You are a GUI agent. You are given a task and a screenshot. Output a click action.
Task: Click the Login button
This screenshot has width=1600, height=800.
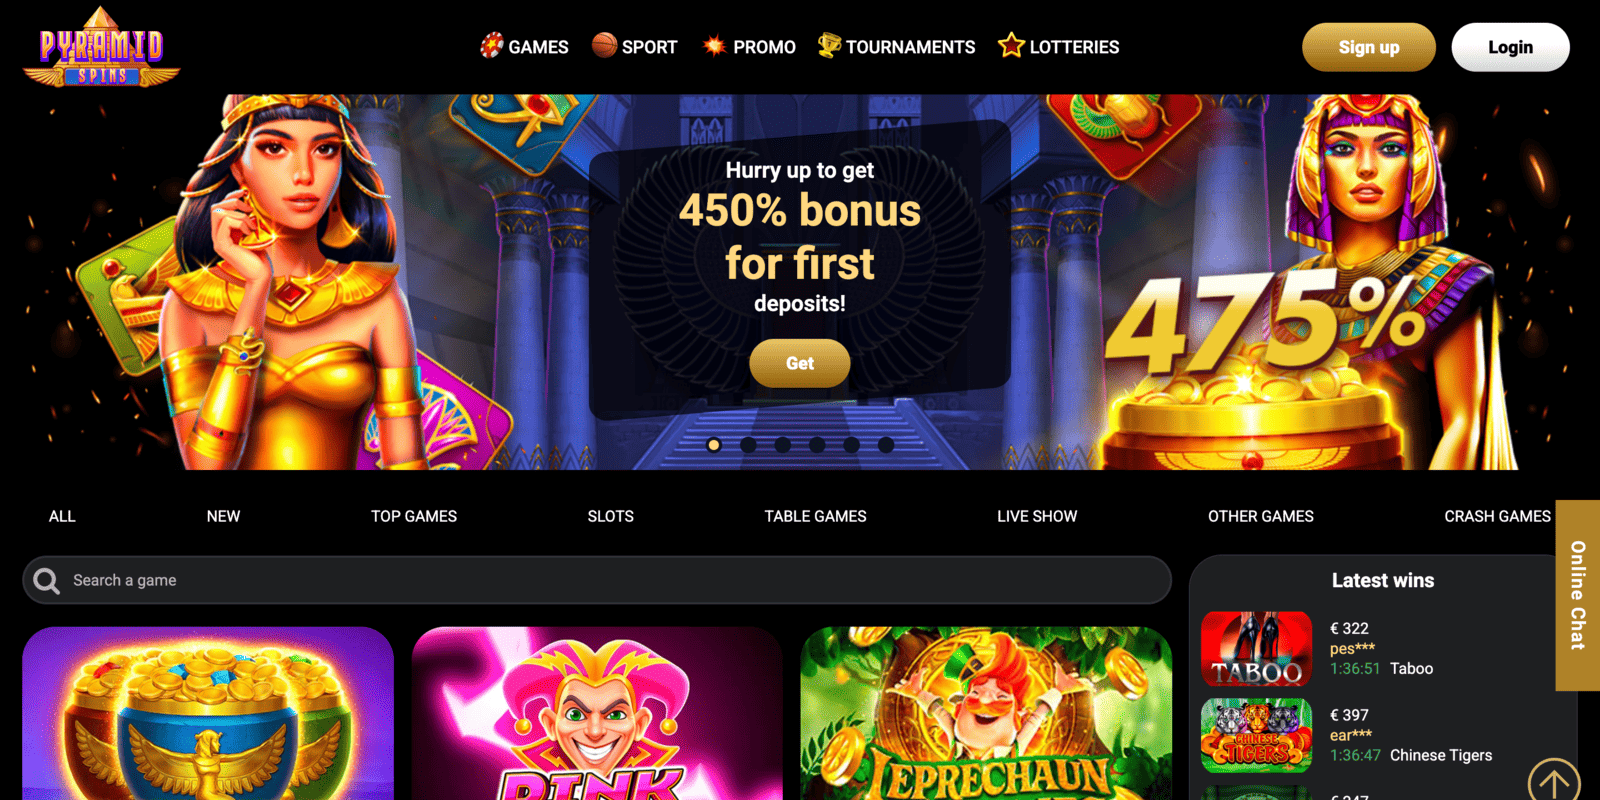point(1510,47)
